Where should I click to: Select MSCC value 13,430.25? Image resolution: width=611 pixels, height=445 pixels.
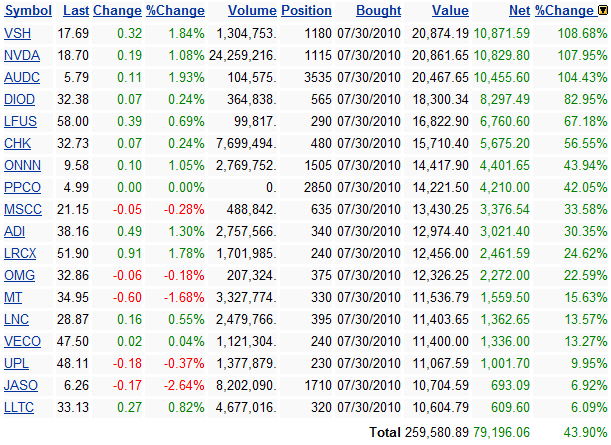click(x=440, y=210)
